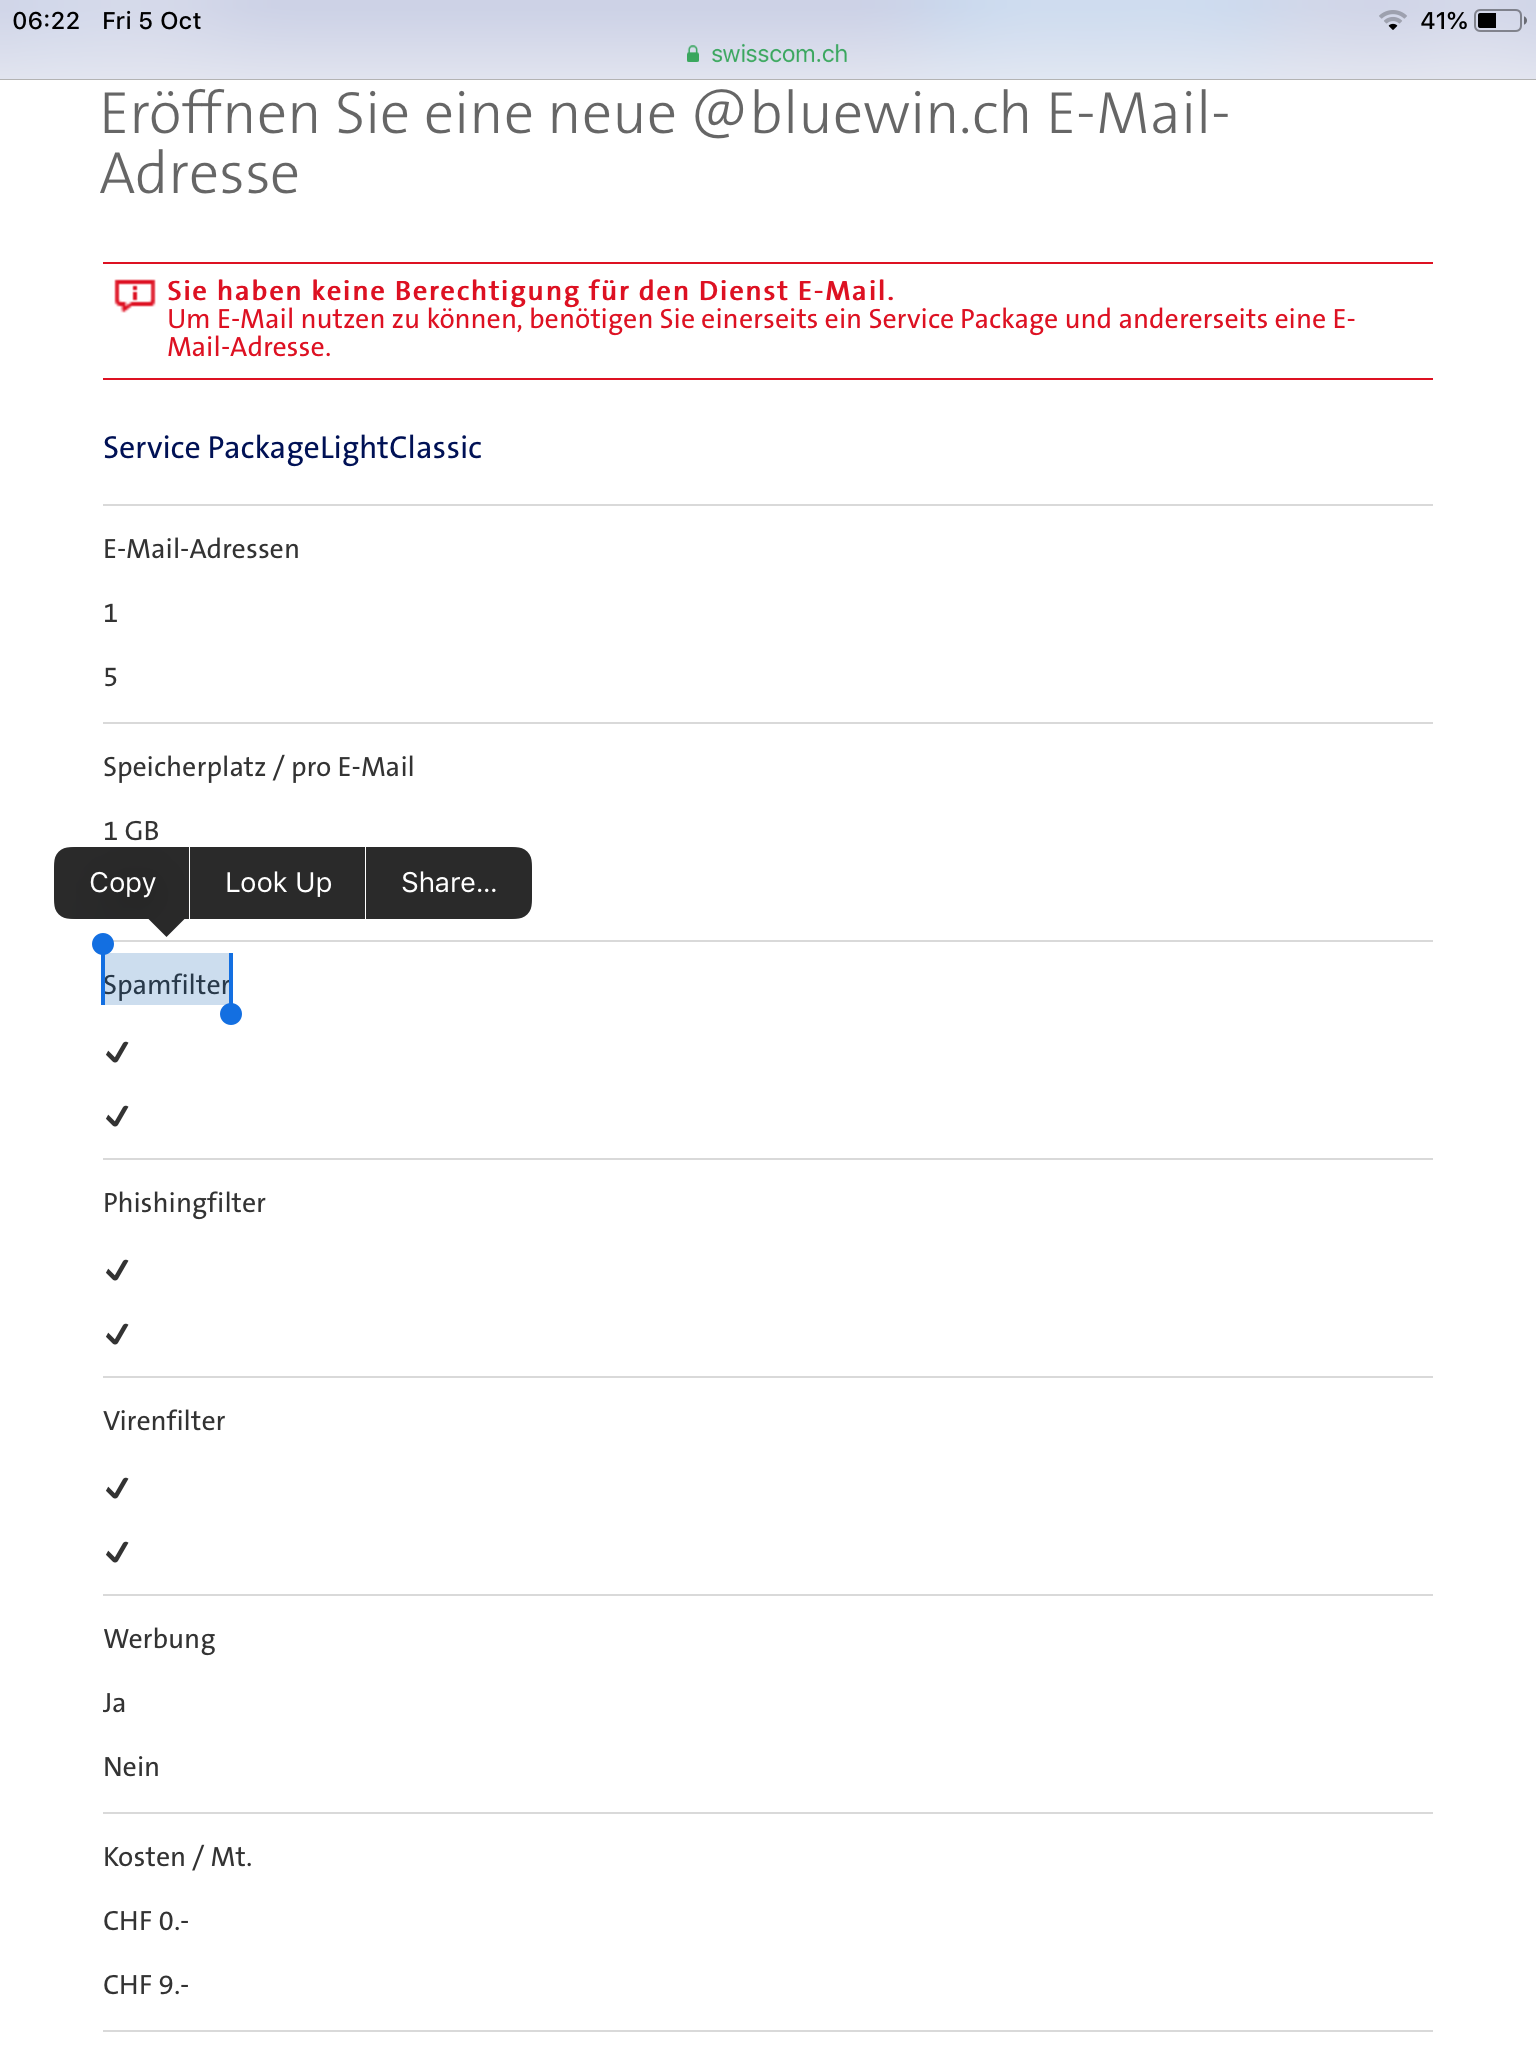Tap the selection end handle below Spamfilter
This screenshot has width=1536, height=2048.
click(231, 1014)
